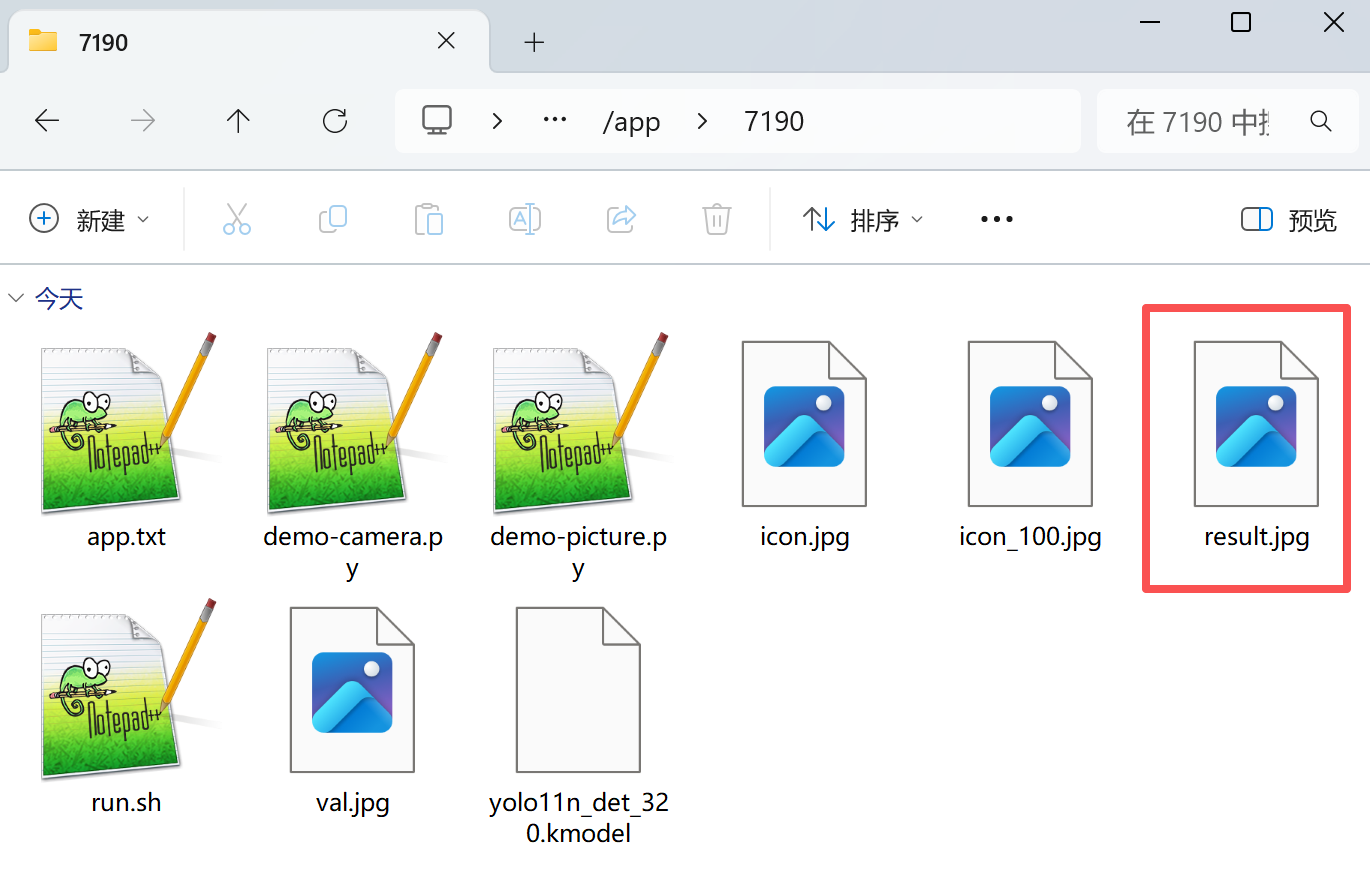
Task: Navigate back with the left arrow
Action: click(47, 122)
